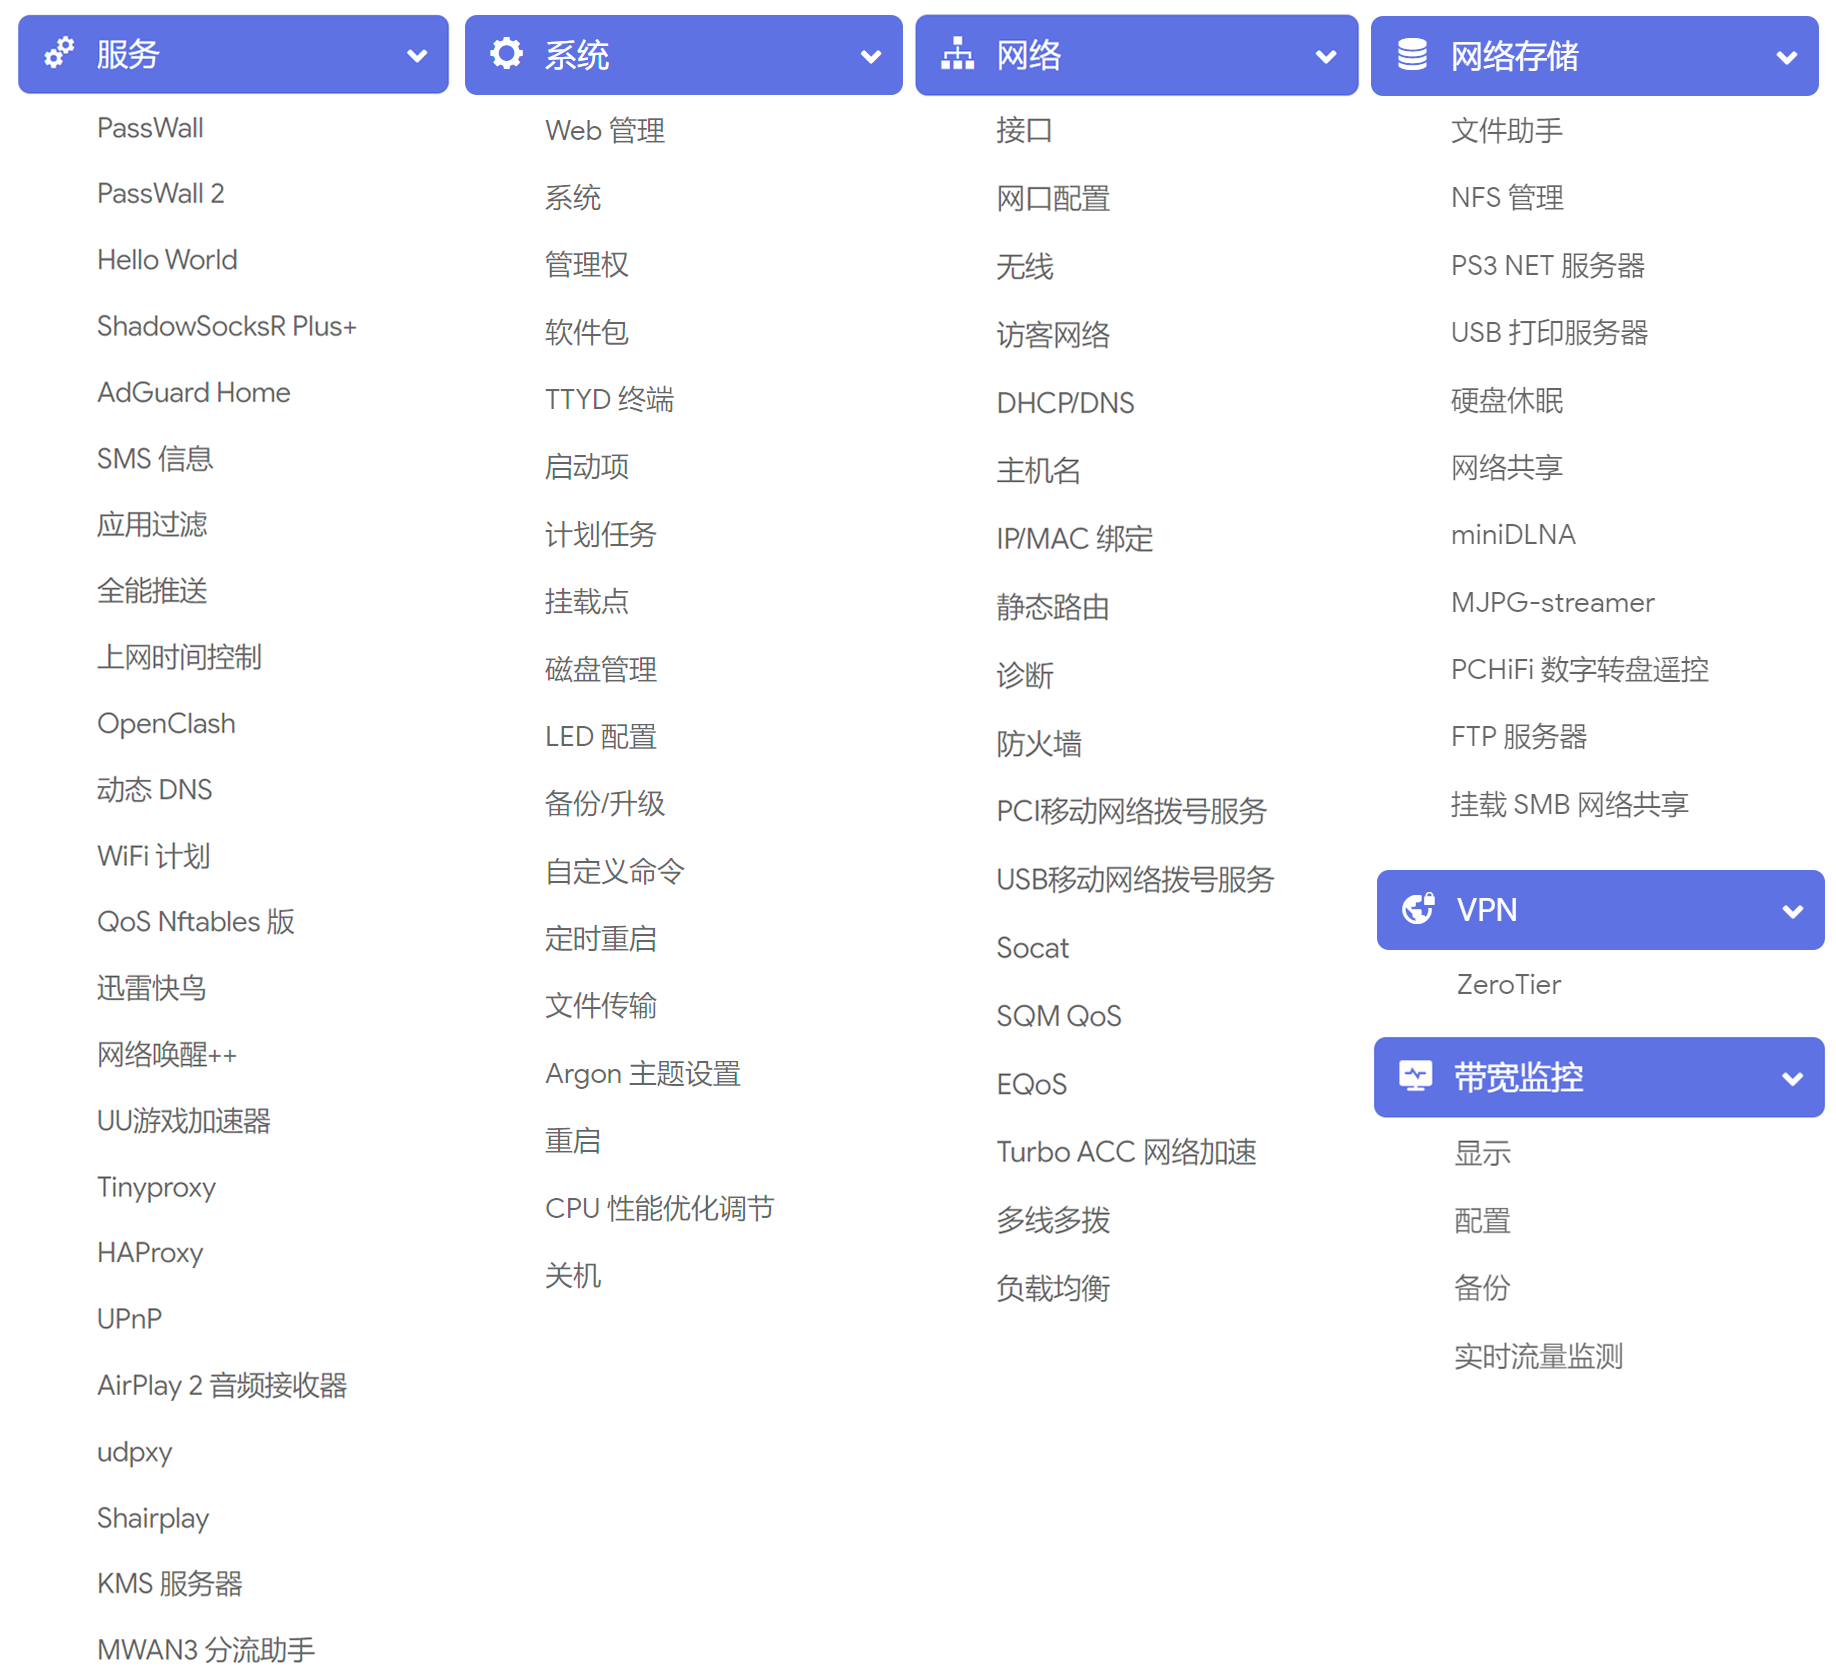The width and height of the screenshot is (1836, 1672).
Task: Collapse the VPN section with its chevron
Action: tap(1793, 911)
